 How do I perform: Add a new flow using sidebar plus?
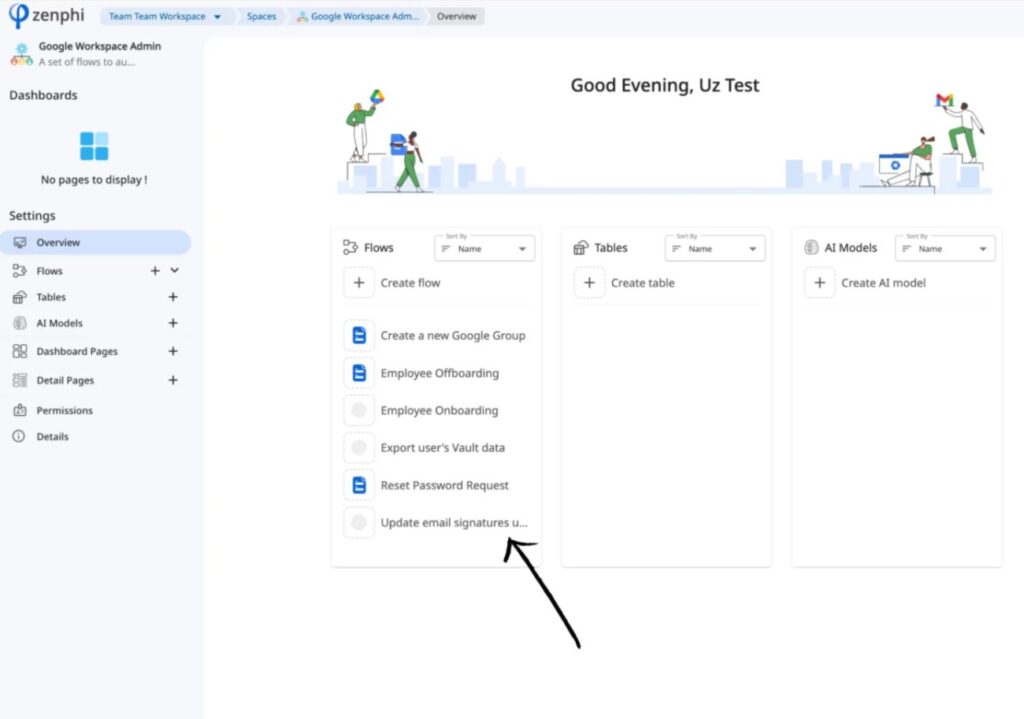(155, 270)
